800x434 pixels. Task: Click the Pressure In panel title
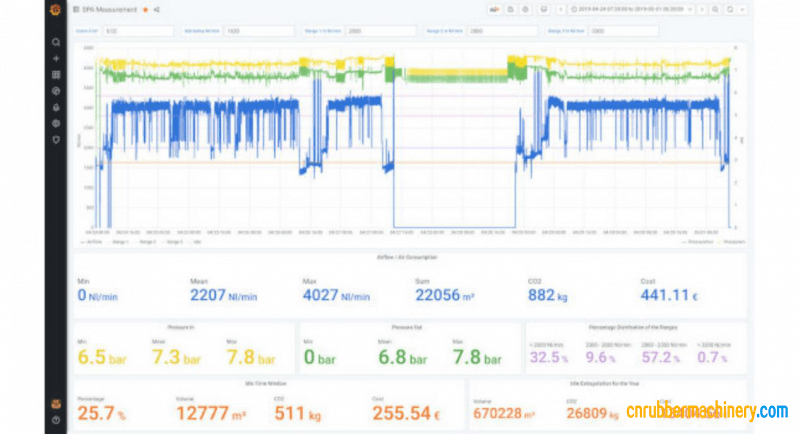[183, 325]
